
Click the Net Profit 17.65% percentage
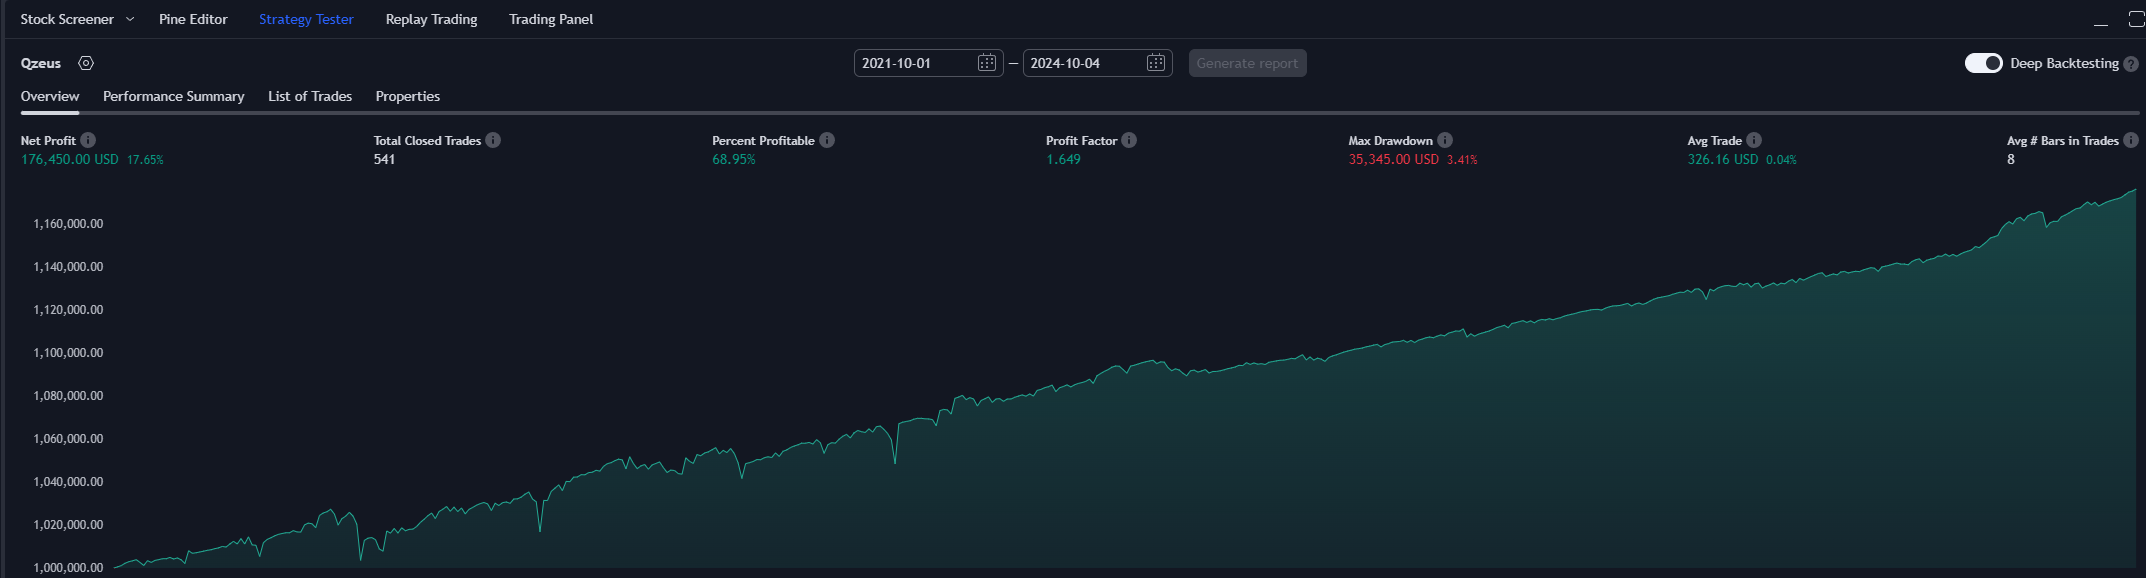pyautogui.click(x=145, y=160)
